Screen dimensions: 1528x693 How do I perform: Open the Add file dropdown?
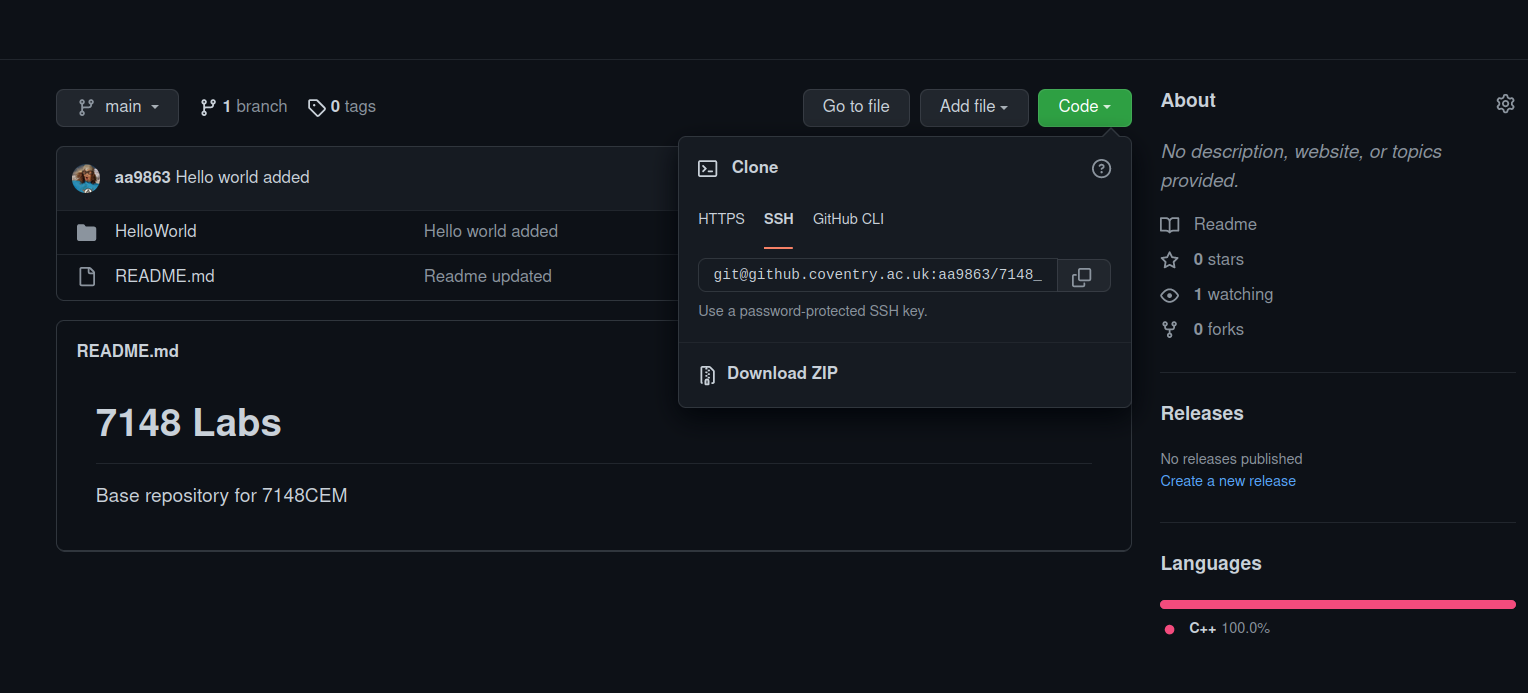[x=973, y=107]
